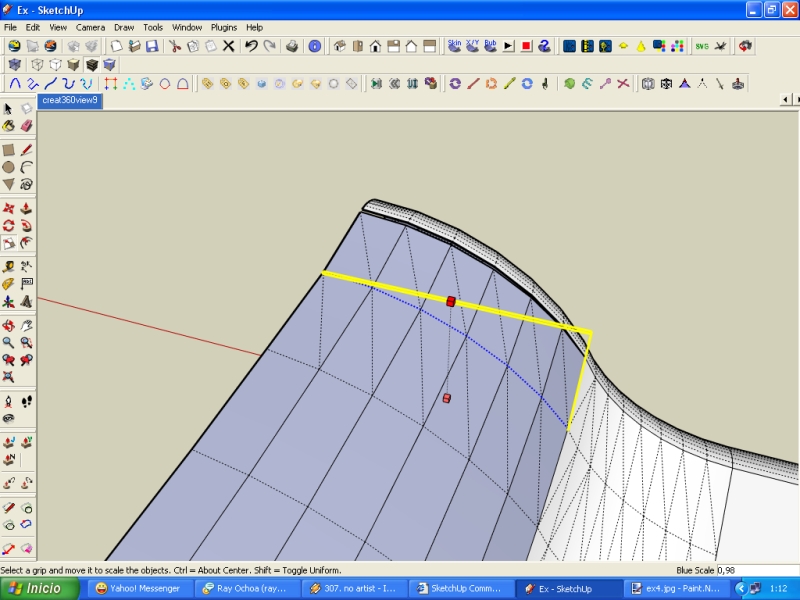
Task: Click the Blue Scale value field
Action: (x=757, y=570)
